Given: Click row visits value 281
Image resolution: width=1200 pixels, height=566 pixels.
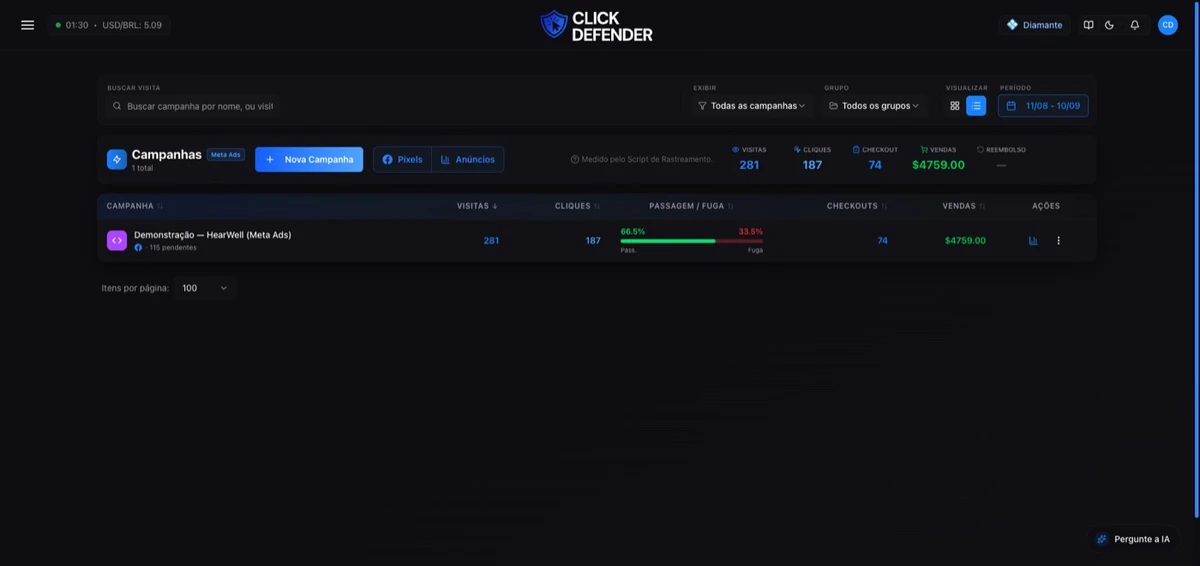Looking at the screenshot, I should (x=491, y=241).
